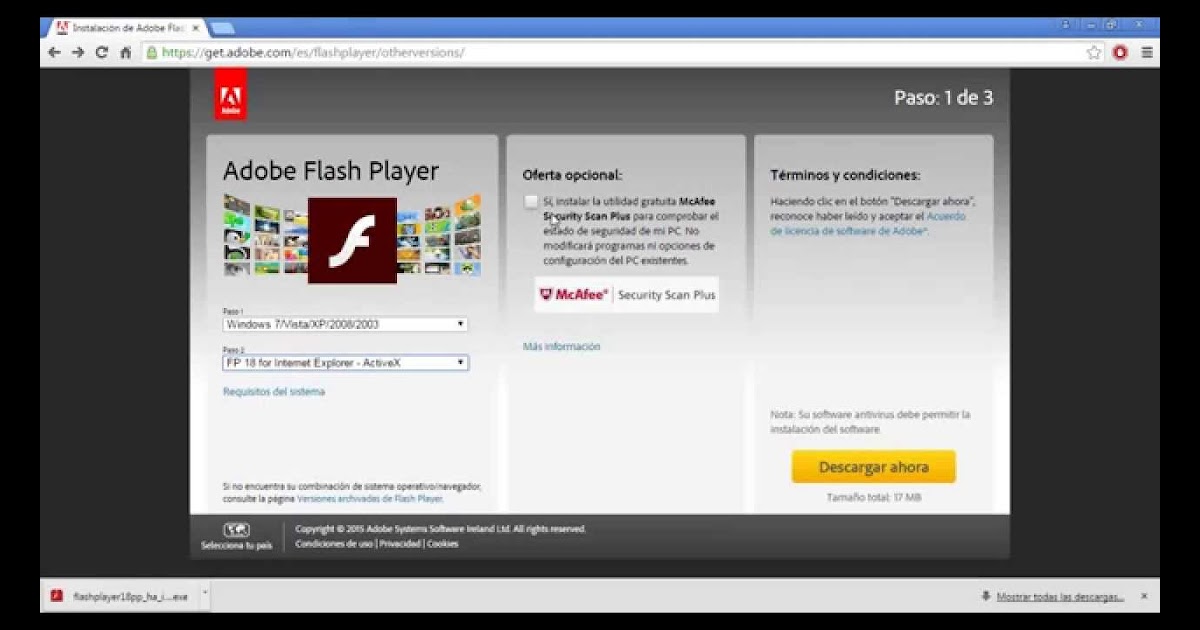Open the Paso 1 operating system dropdown
Screen dimensions: 1200x630
coord(345,324)
